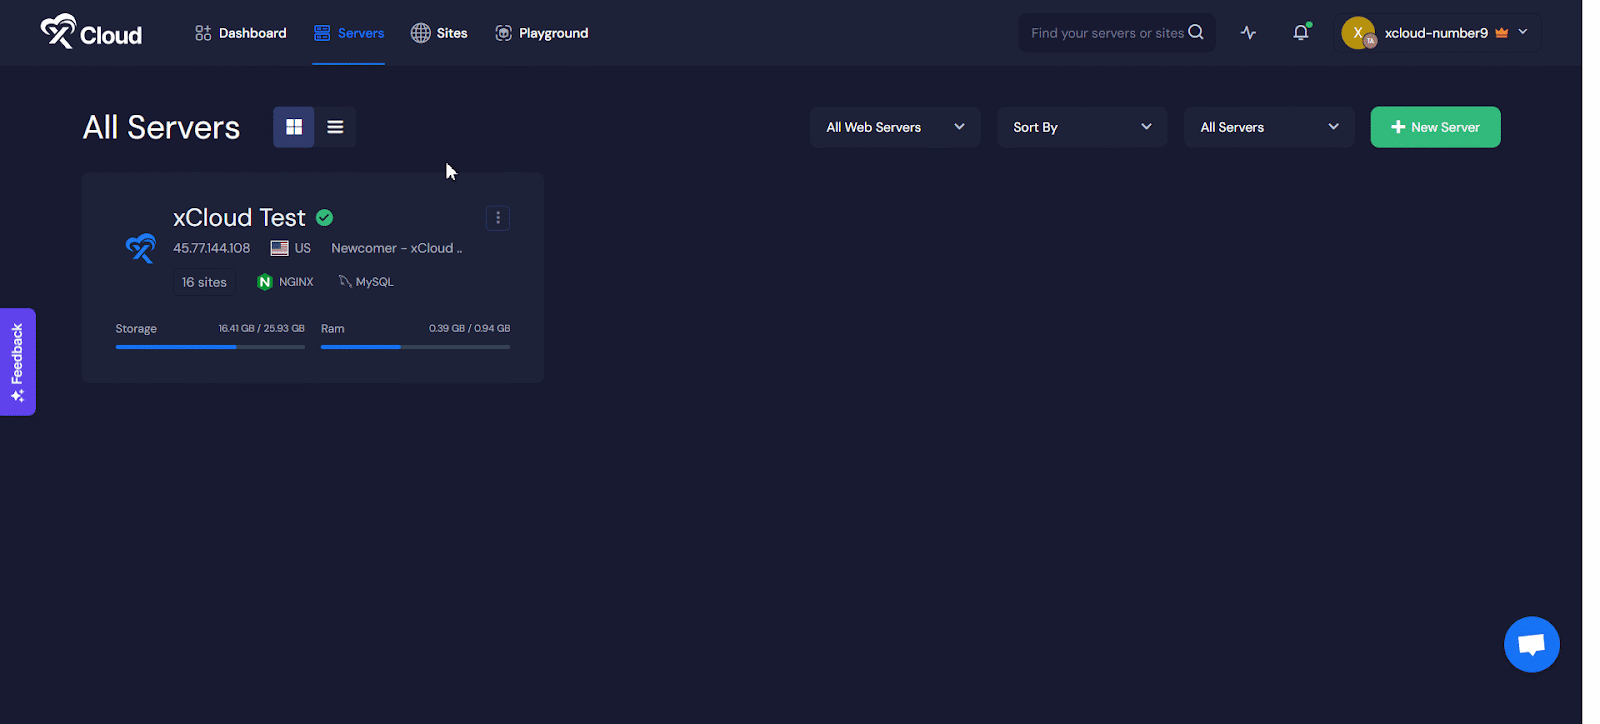Open xCloud Test three-dot options menu
1600x724 pixels.
(x=498, y=218)
